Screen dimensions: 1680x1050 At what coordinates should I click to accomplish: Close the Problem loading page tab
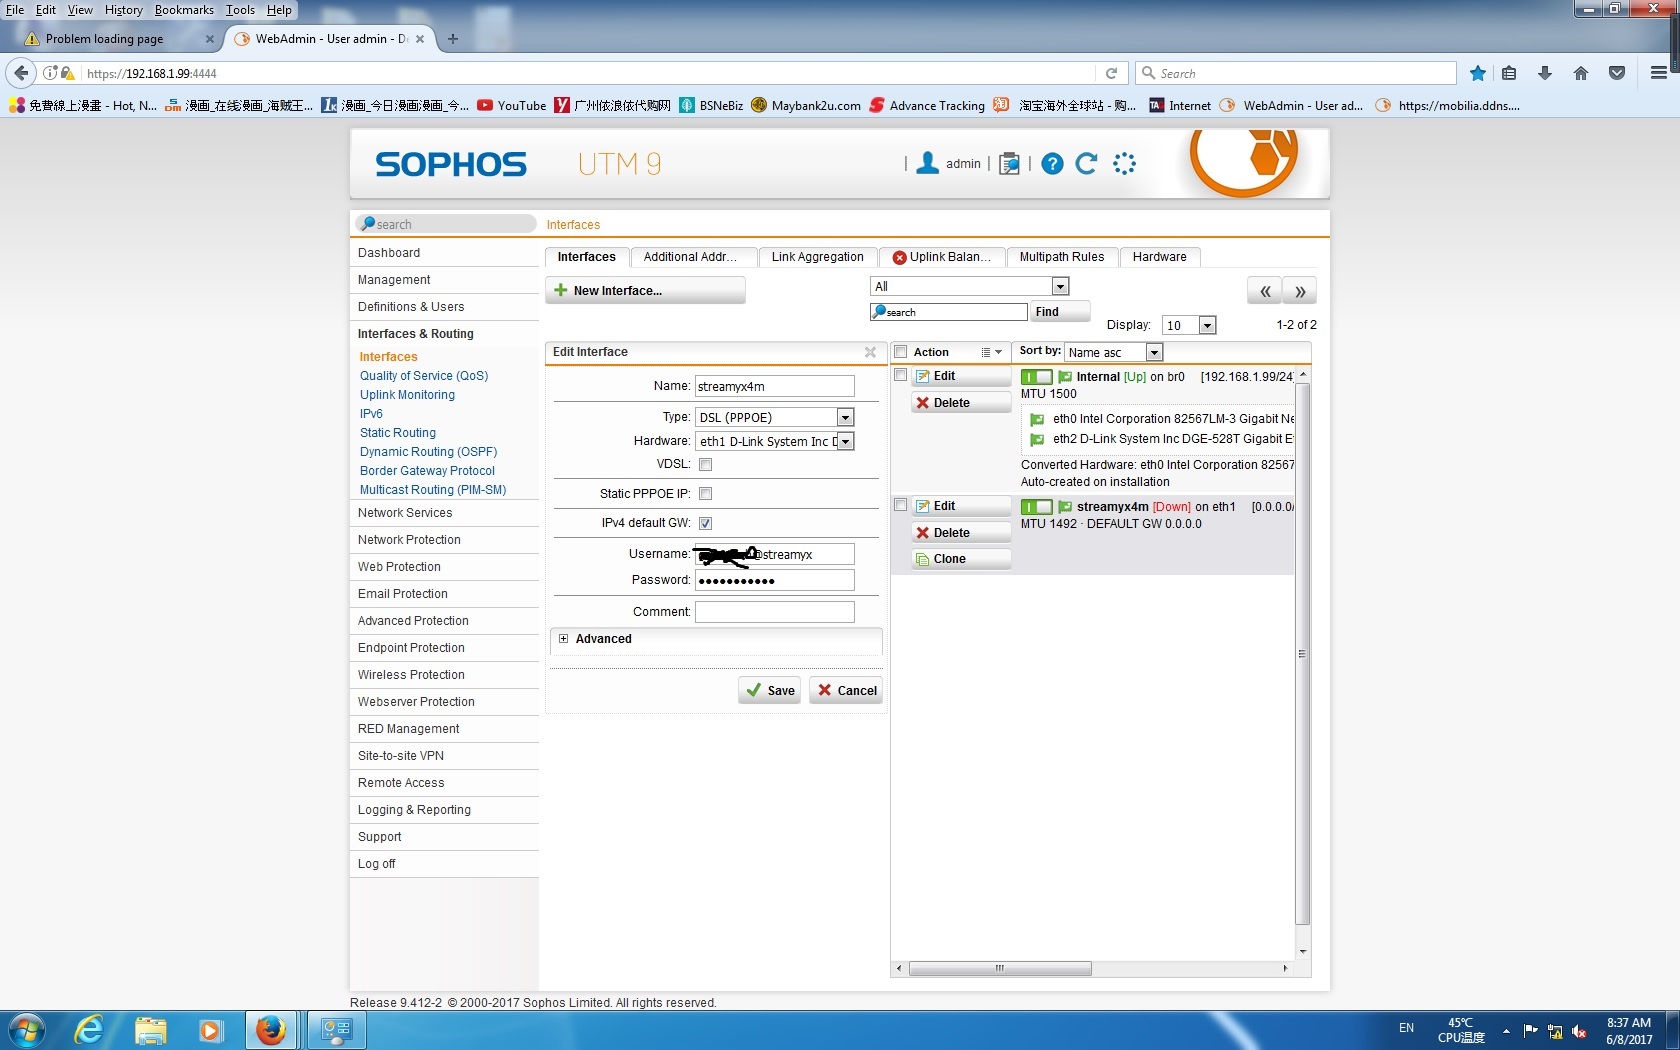point(209,39)
